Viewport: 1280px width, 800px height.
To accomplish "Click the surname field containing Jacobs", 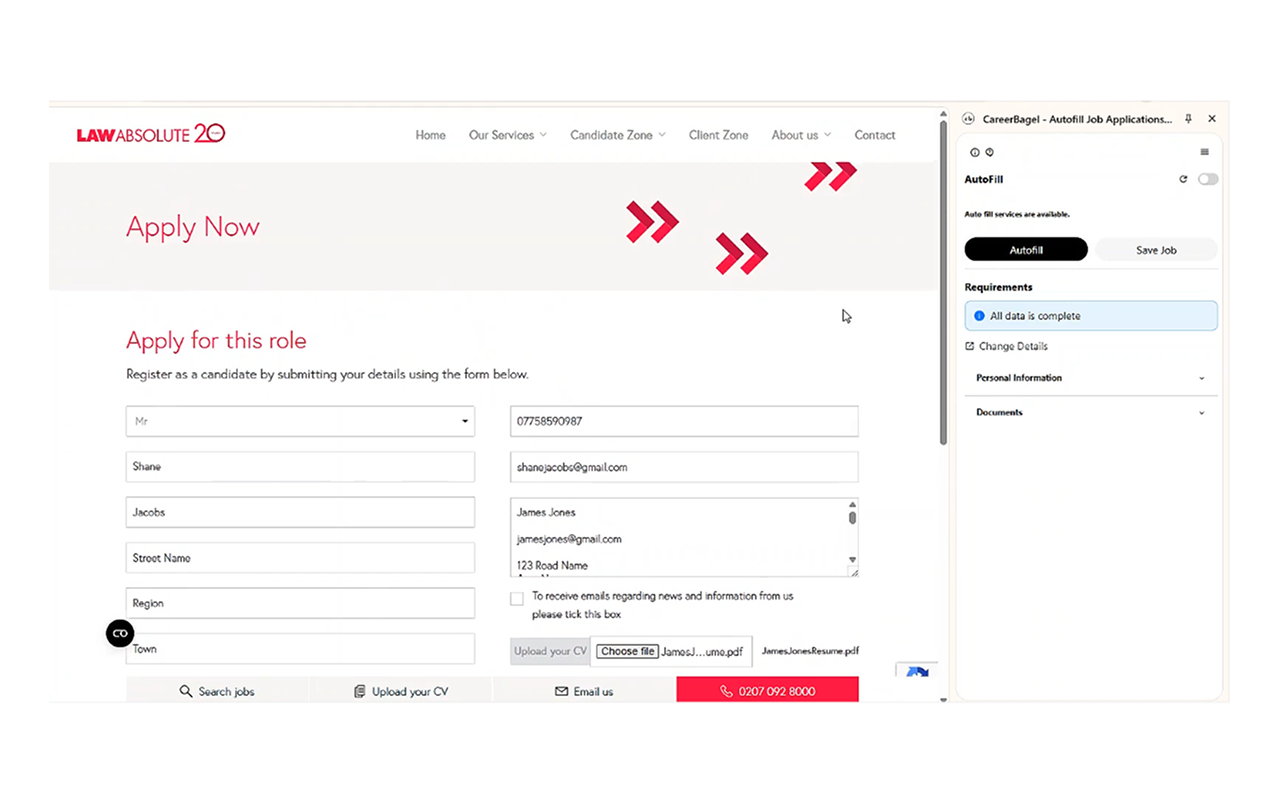I will pos(300,512).
